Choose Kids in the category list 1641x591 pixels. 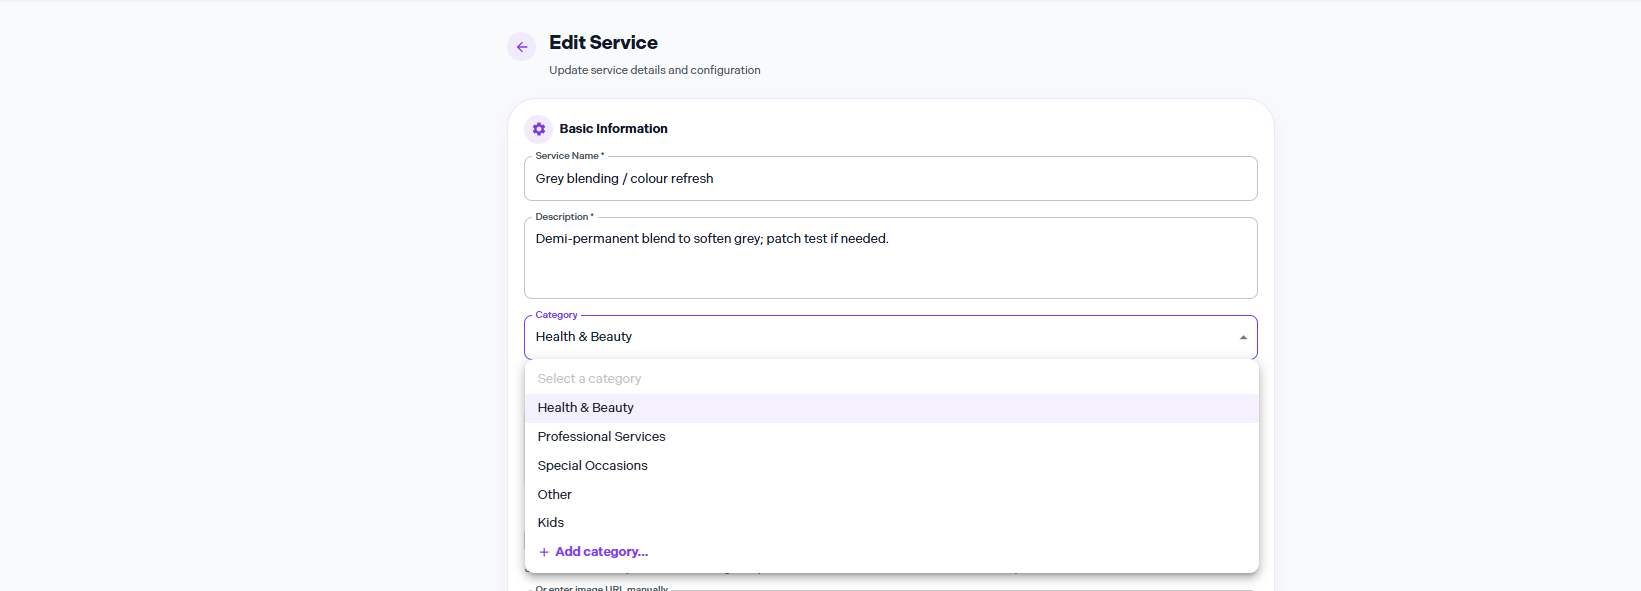coord(891,523)
